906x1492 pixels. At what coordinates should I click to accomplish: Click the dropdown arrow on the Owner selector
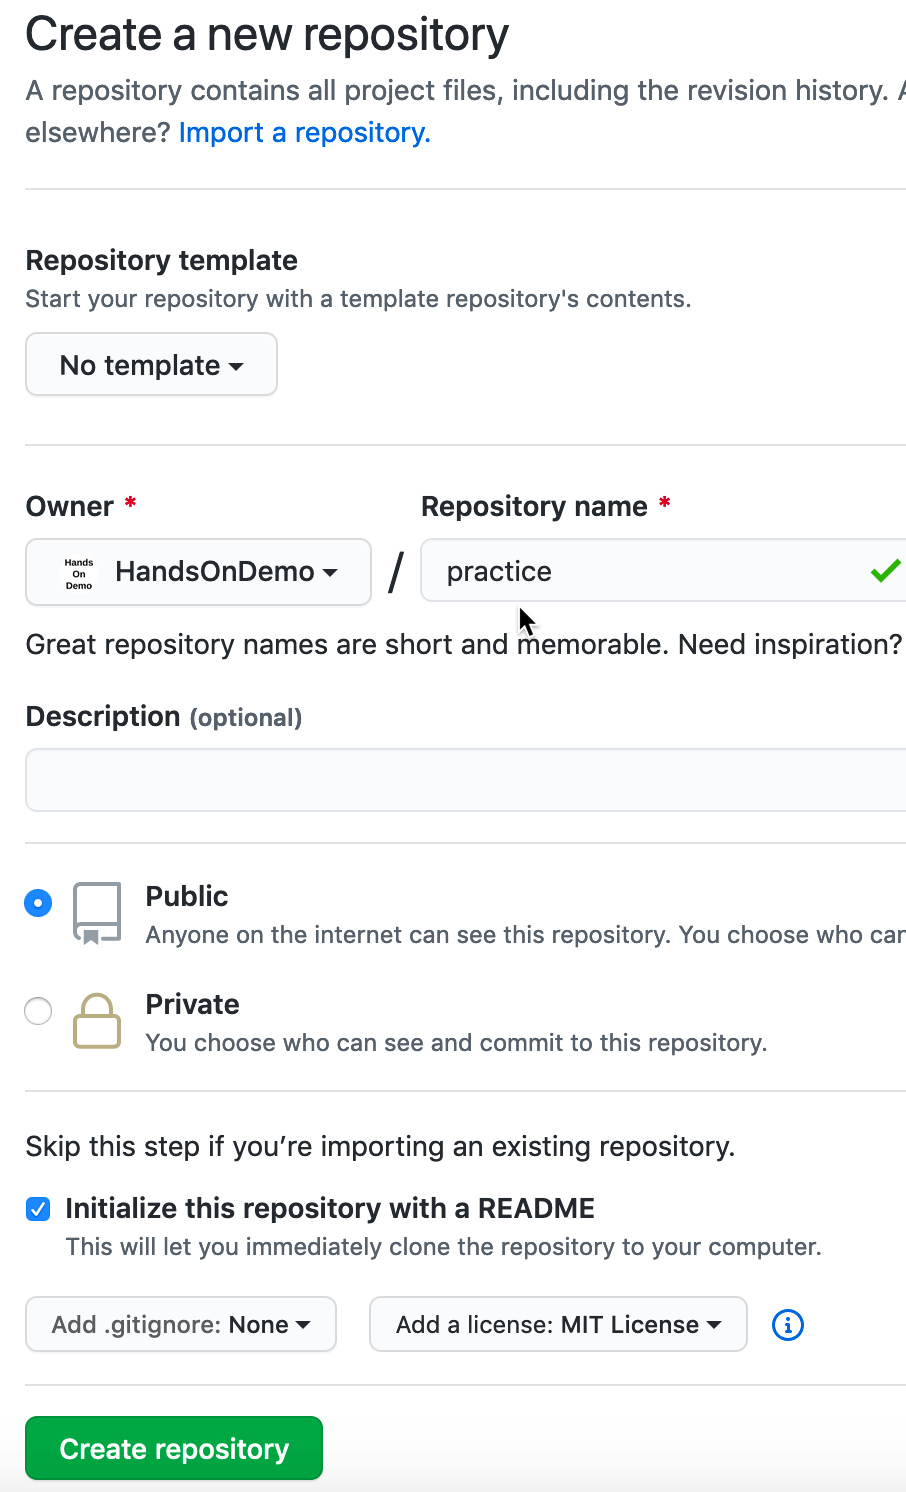[330, 572]
